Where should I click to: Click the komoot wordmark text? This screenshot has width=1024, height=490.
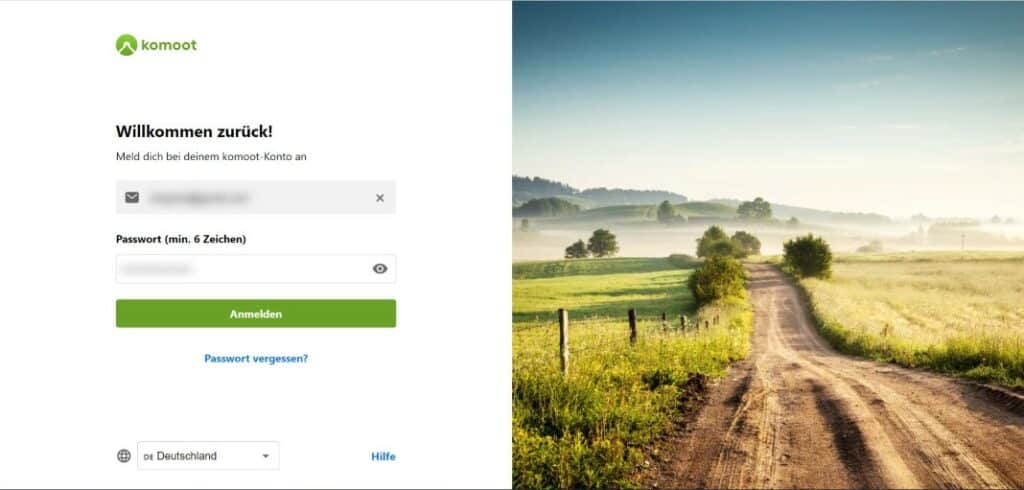click(x=168, y=45)
